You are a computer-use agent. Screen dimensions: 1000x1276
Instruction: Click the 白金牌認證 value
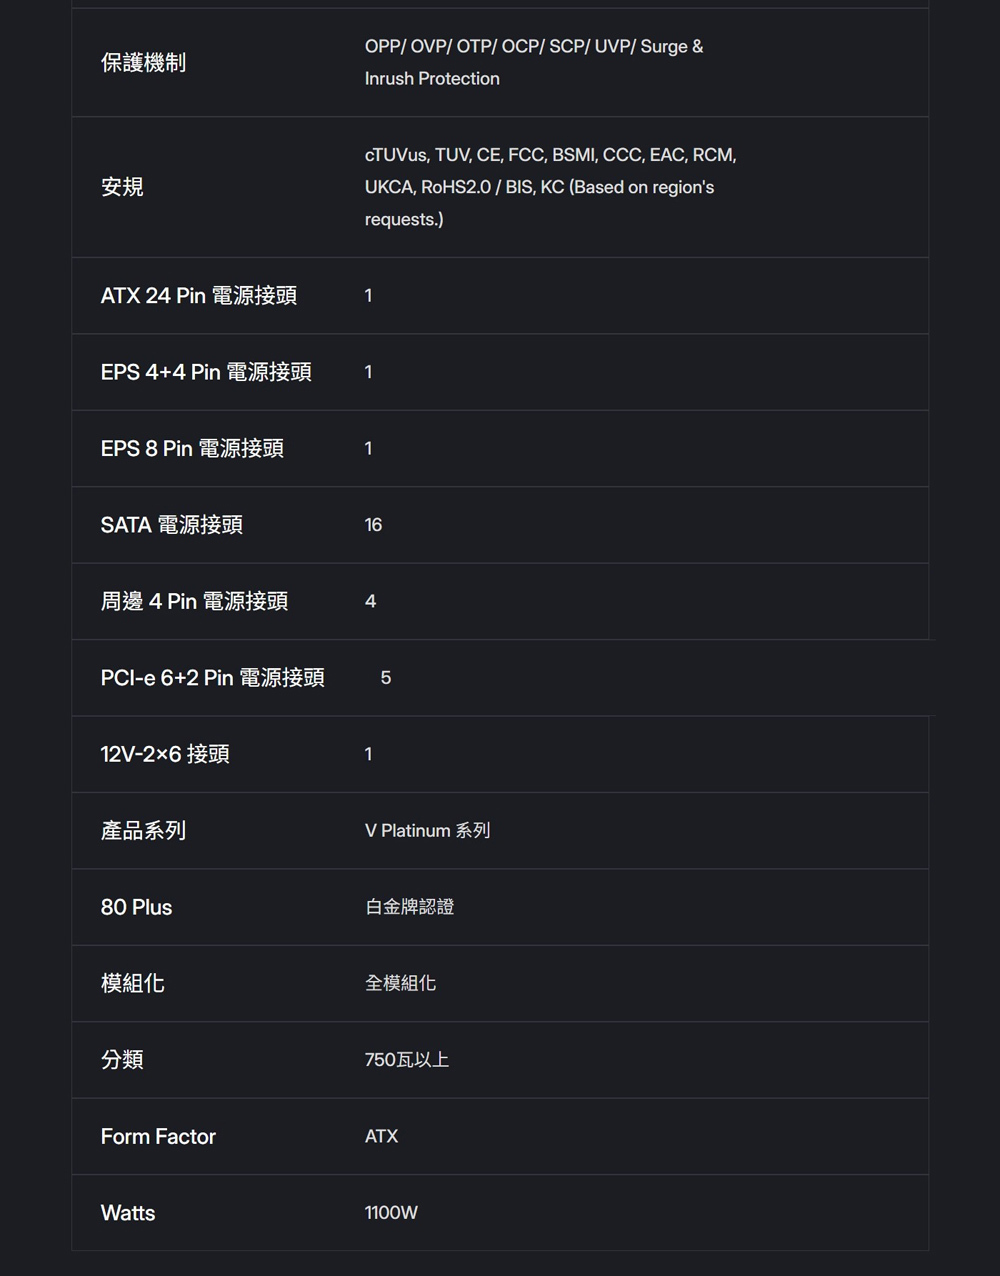pos(409,907)
